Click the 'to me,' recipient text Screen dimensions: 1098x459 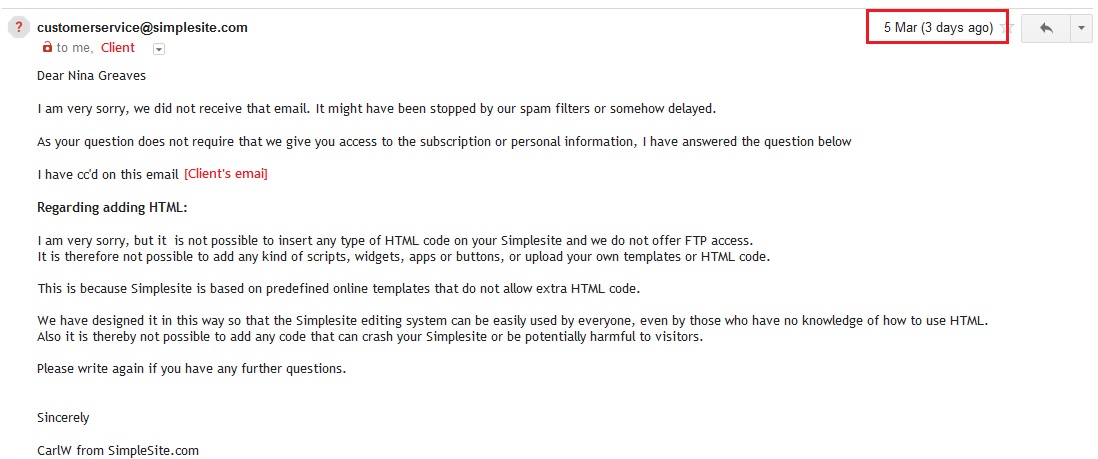[75, 47]
